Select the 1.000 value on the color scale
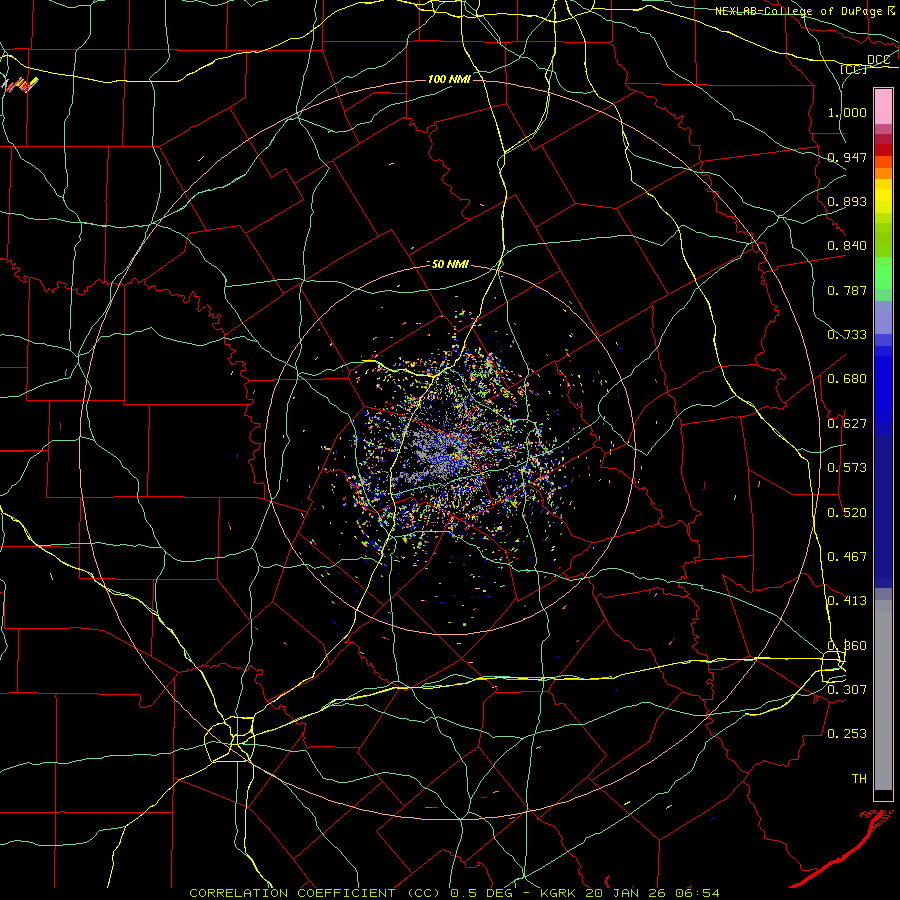Image resolution: width=900 pixels, height=900 pixels. 847,112
